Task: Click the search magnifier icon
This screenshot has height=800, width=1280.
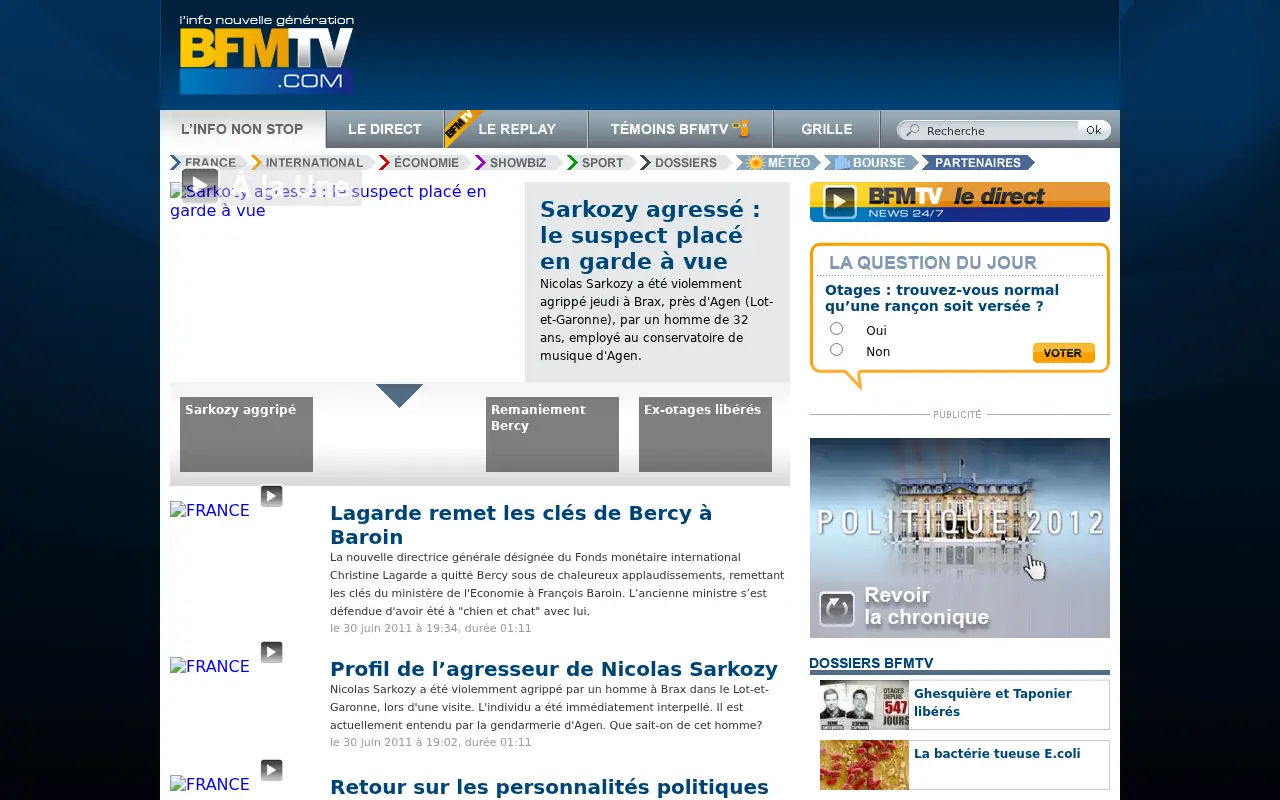Action: (x=912, y=131)
